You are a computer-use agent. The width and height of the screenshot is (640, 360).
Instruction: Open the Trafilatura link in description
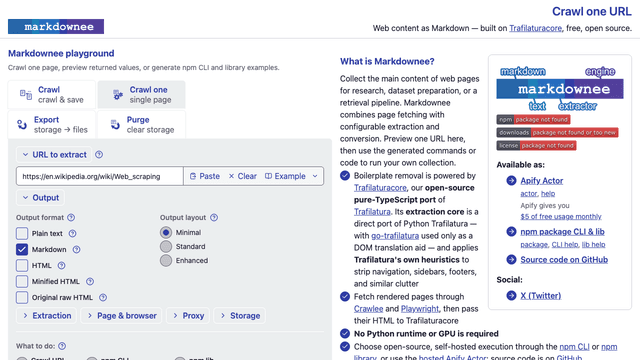[x=372, y=212]
